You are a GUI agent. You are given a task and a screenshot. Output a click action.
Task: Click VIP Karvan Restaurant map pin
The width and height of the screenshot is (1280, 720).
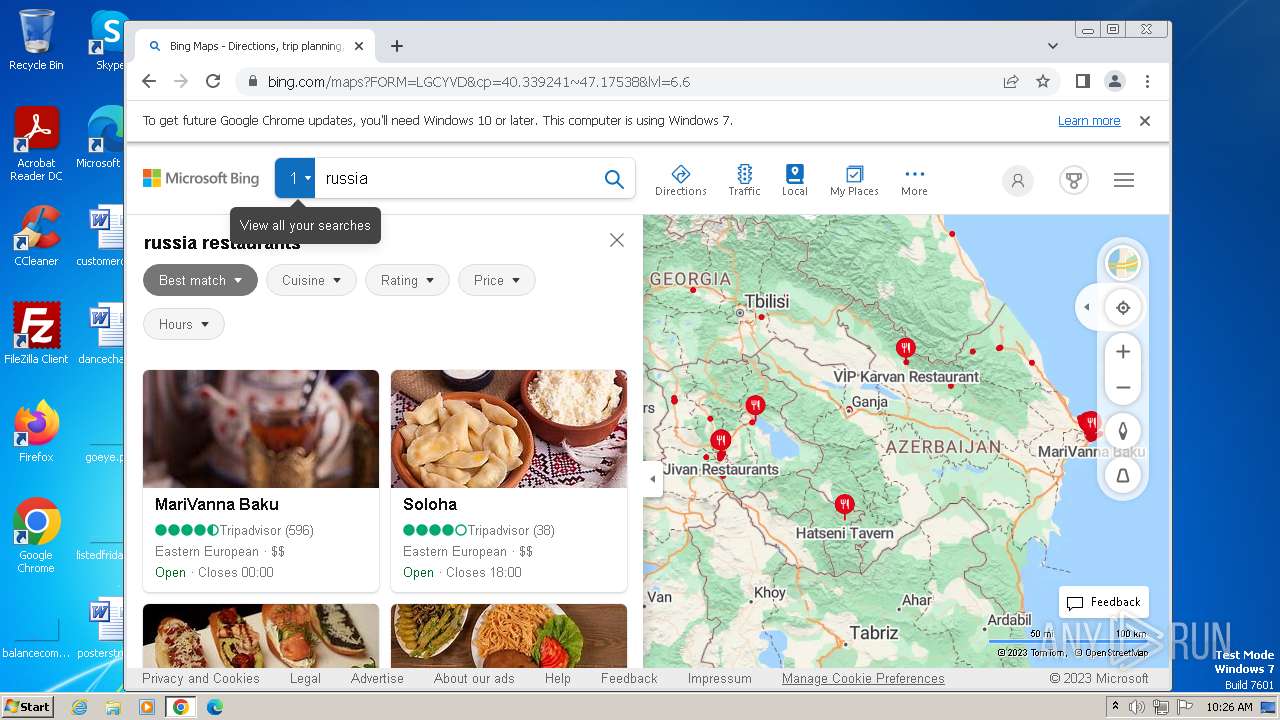905,349
